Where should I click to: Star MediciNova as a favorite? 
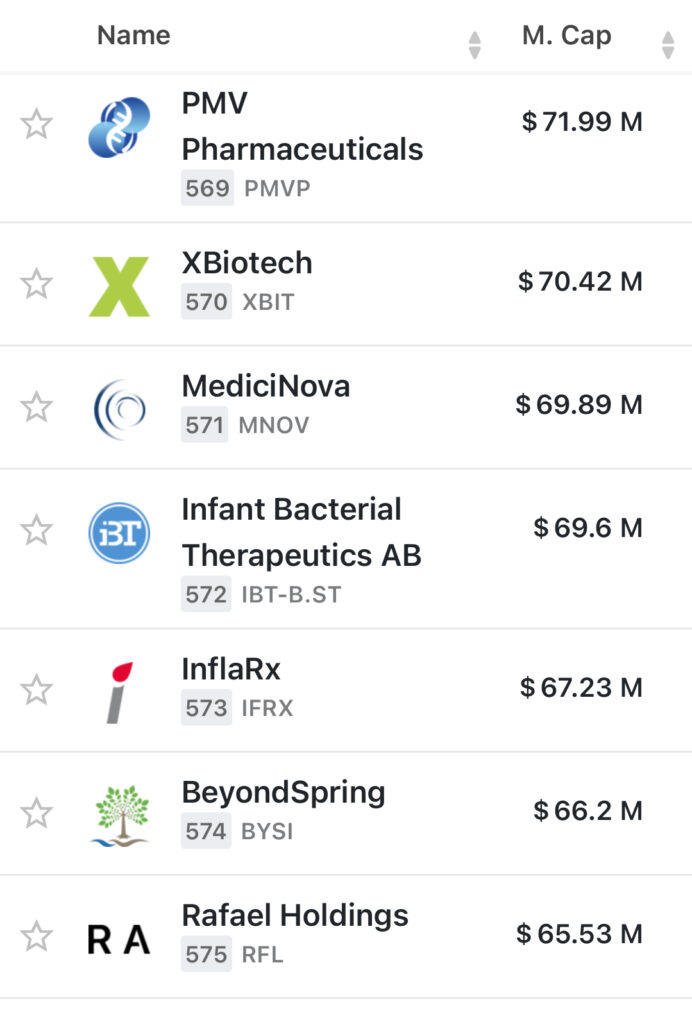pyautogui.click(x=36, y=407)
